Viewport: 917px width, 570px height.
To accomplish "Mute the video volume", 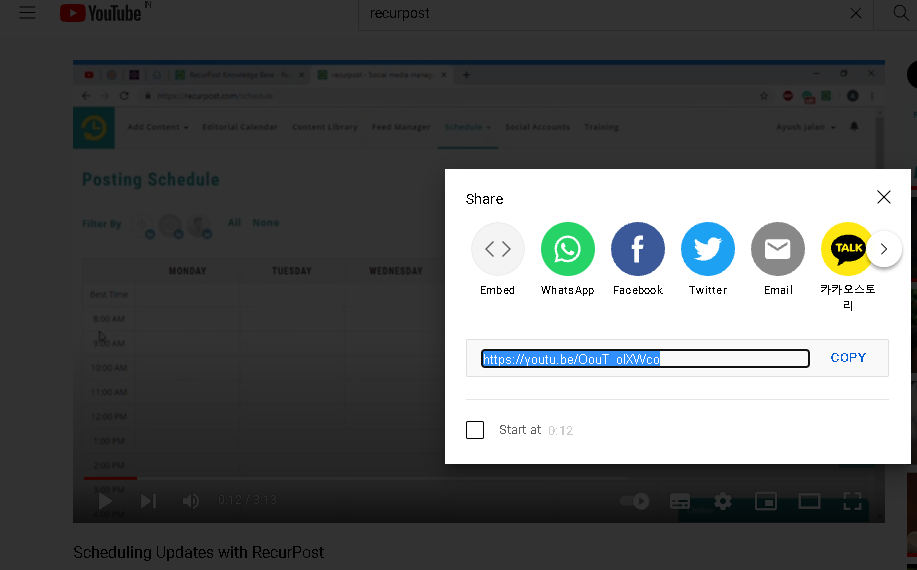I will coord(191,500).
